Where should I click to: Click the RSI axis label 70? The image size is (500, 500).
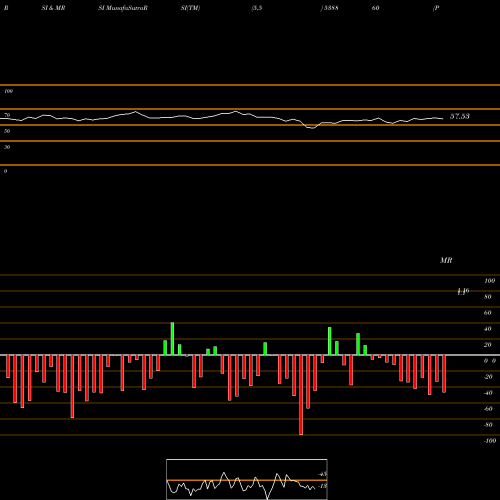(x=7, y=115)
